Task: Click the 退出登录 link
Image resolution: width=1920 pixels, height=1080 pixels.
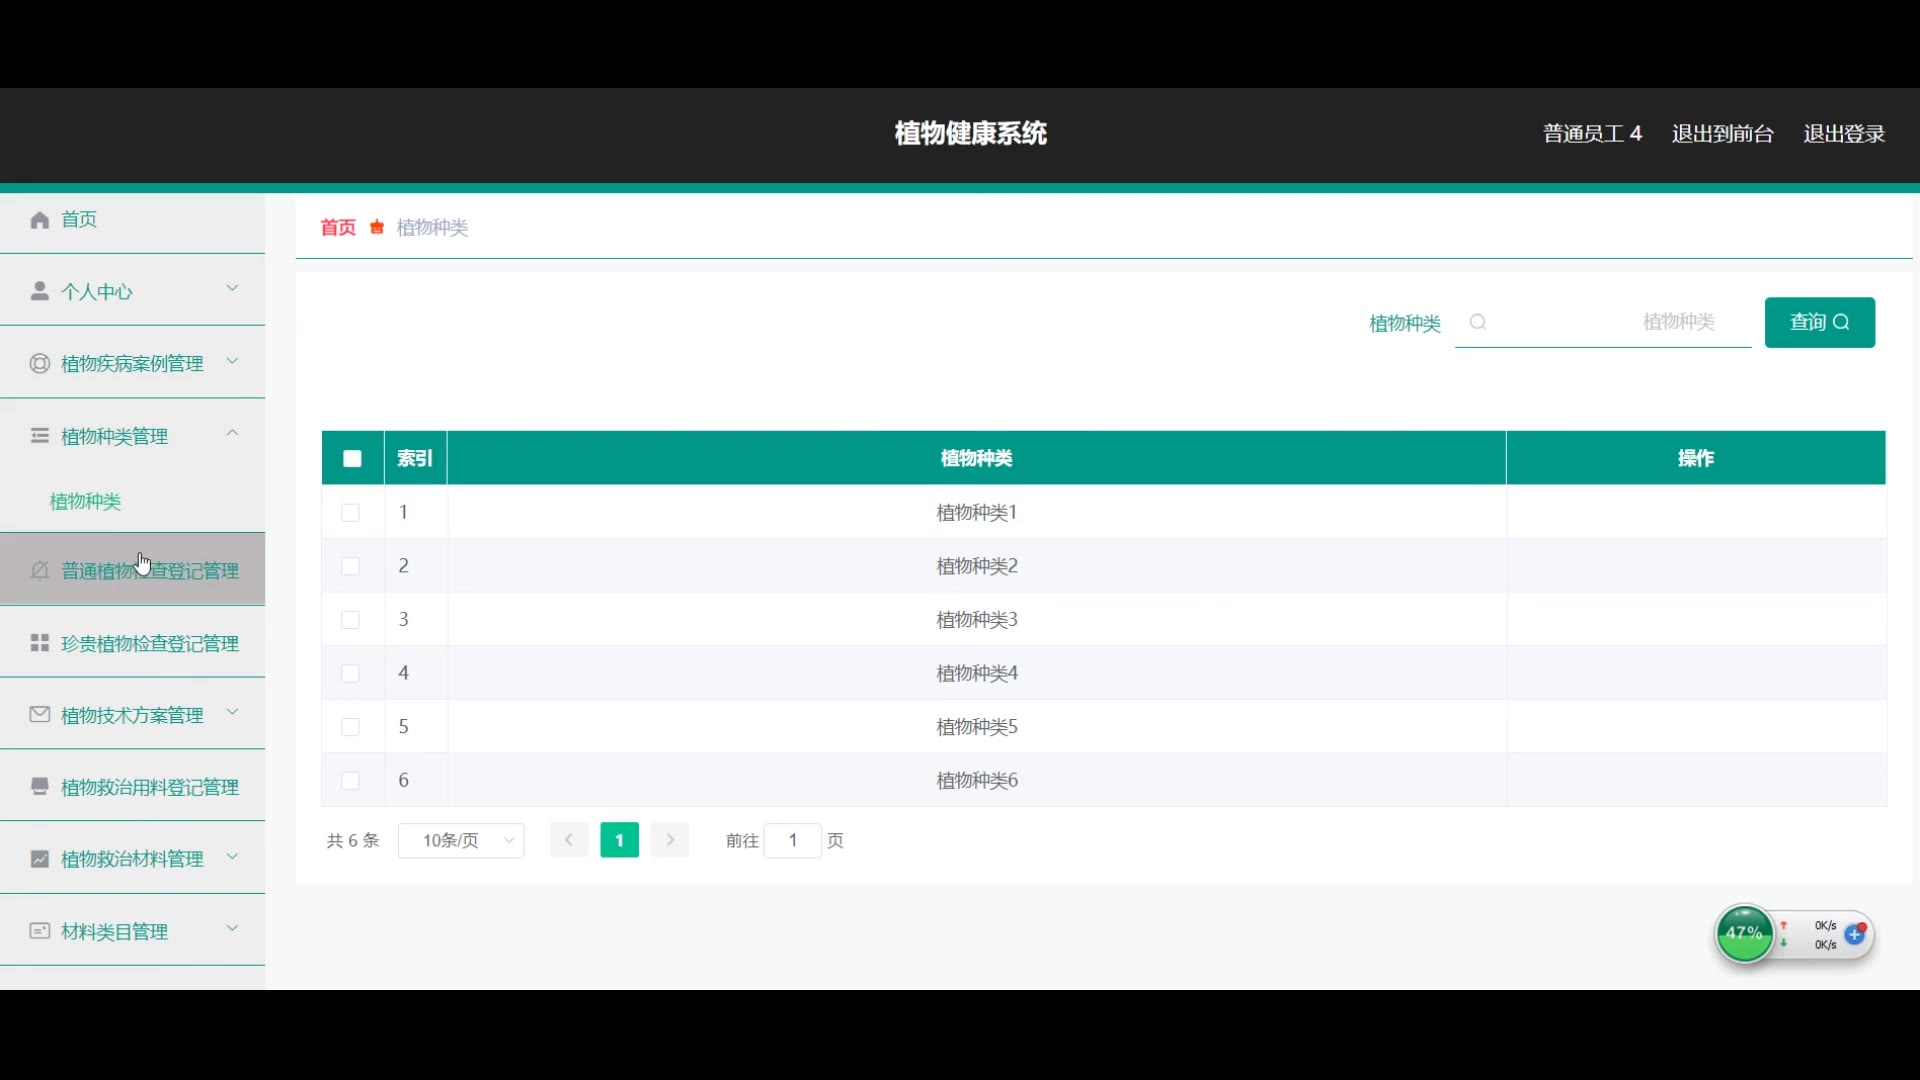Action: (1844, 134)
